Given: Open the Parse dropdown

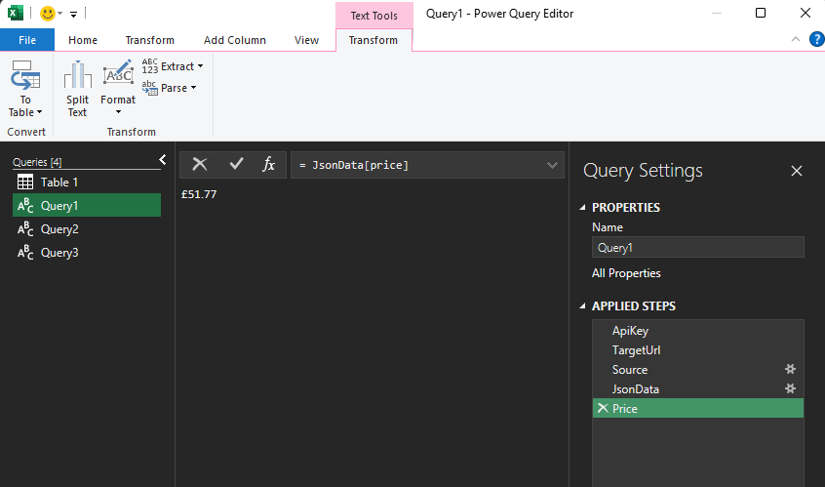Looking at the screenshot, I should click(169, 88).
